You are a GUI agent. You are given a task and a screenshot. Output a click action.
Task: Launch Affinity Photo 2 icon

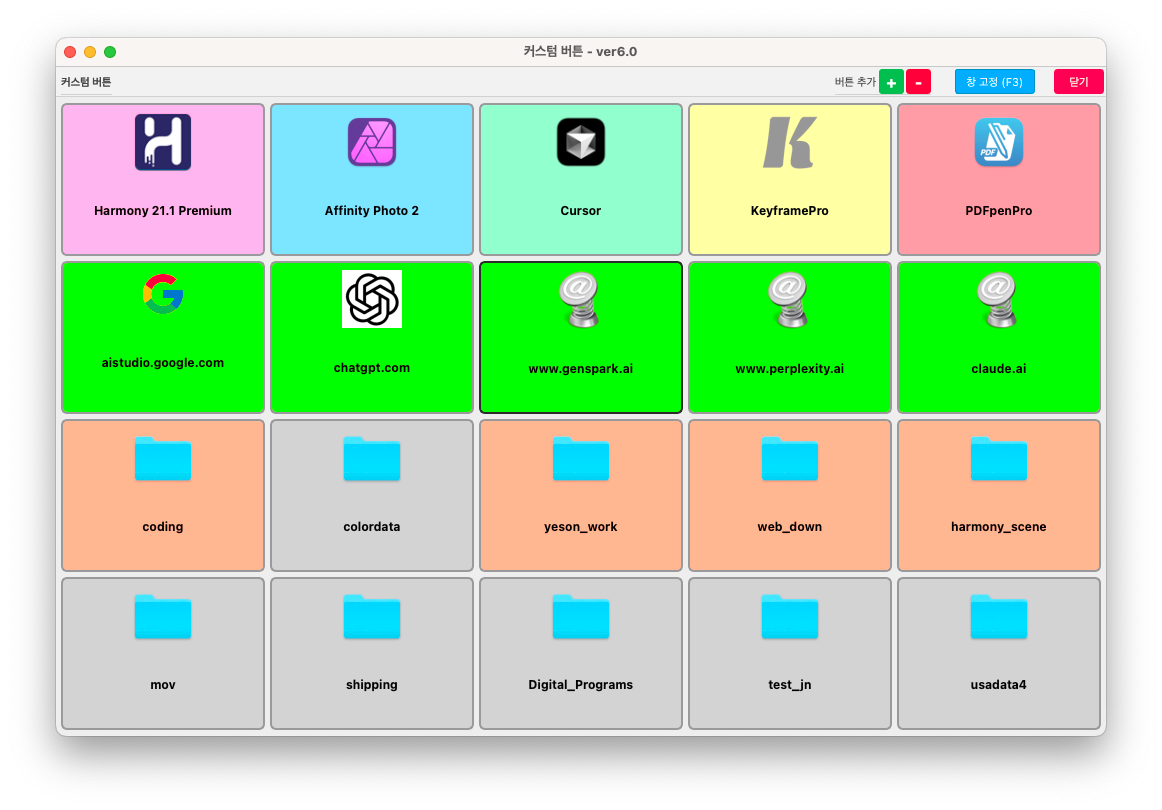372,142
